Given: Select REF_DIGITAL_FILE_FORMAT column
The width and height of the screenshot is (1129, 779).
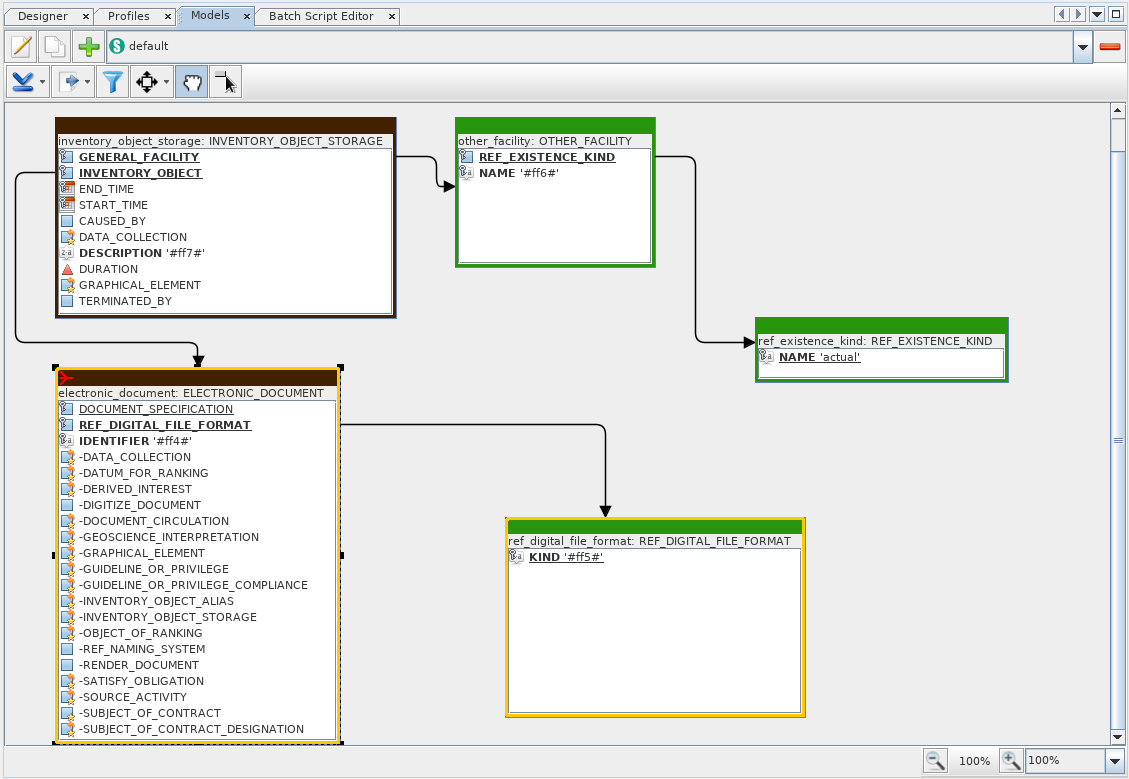Looking at the screenshot, I should point(165,425).
